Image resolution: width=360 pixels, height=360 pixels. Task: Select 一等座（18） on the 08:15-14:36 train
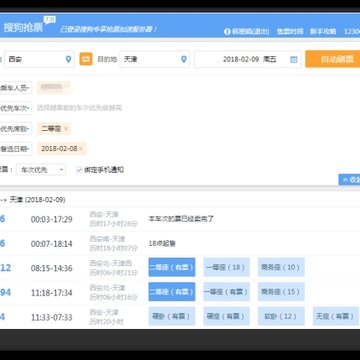tap(226, 267)
